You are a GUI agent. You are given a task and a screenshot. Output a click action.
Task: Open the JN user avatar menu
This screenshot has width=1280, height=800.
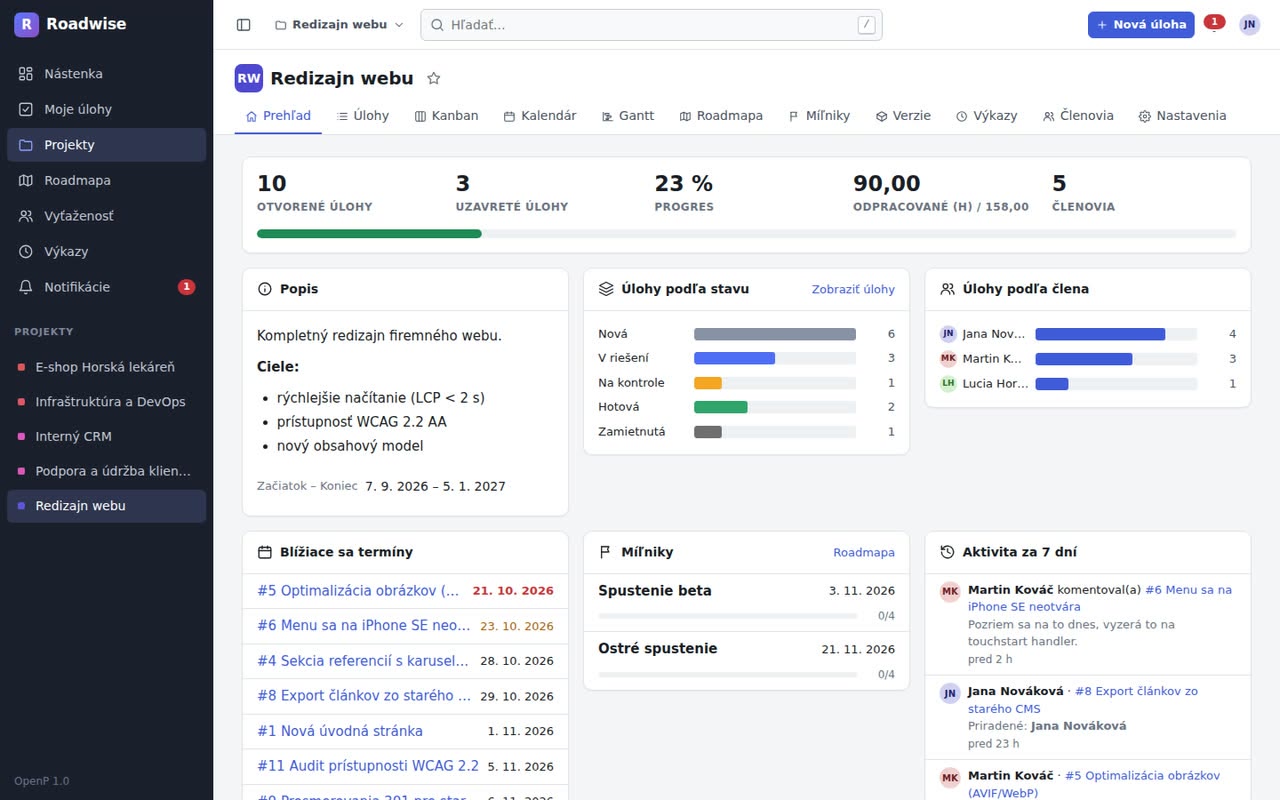1249,25
